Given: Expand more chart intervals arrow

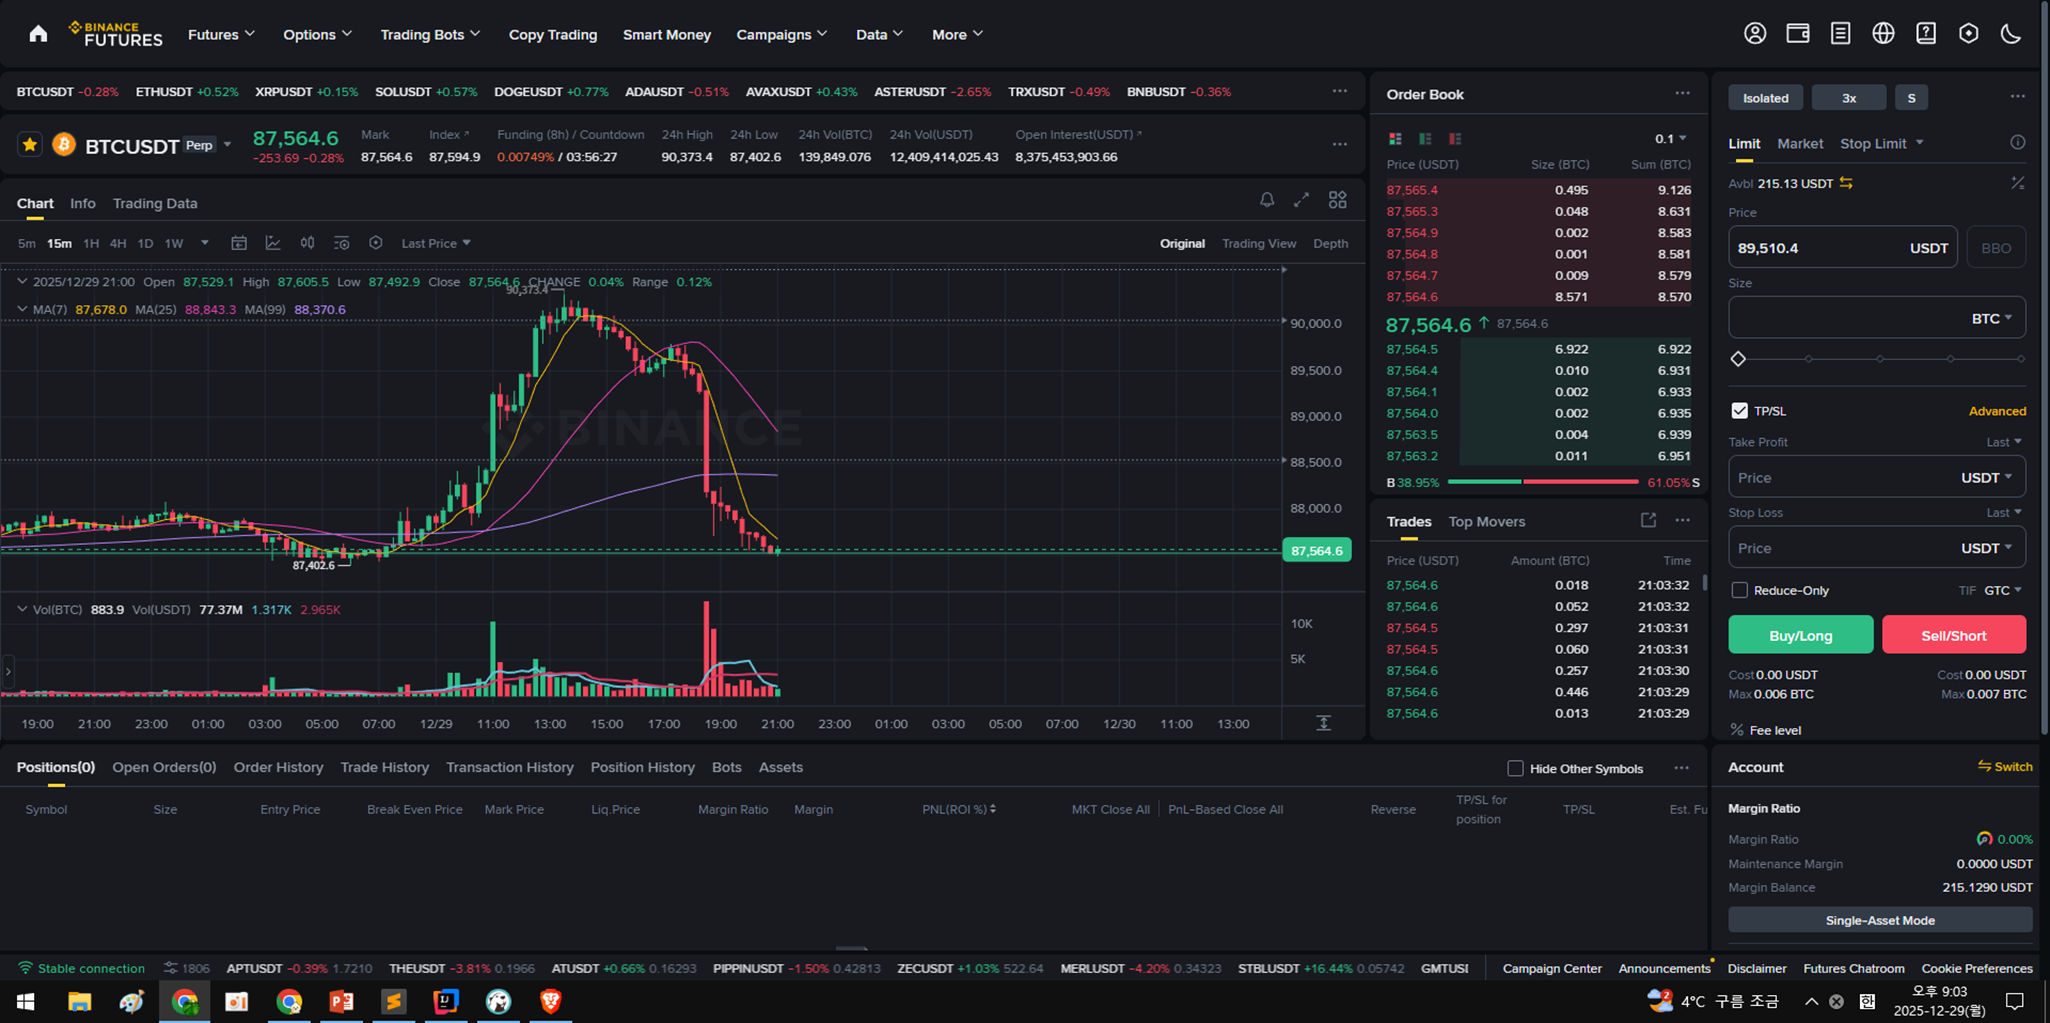Looking at the screenshot, I should coord(205,243).
